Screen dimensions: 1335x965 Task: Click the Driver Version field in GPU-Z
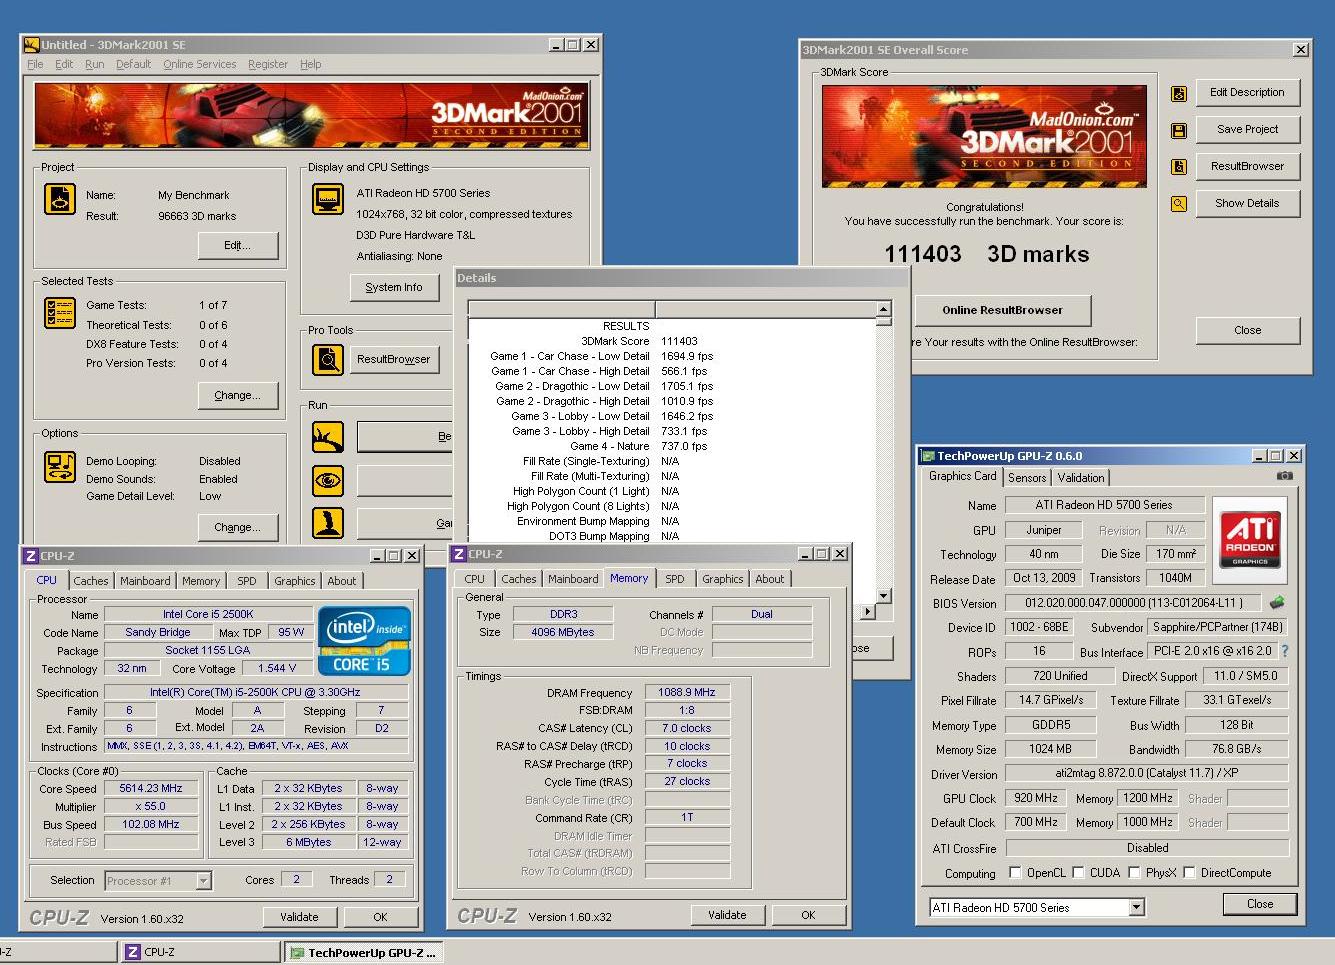click(x=1146, y=773)
